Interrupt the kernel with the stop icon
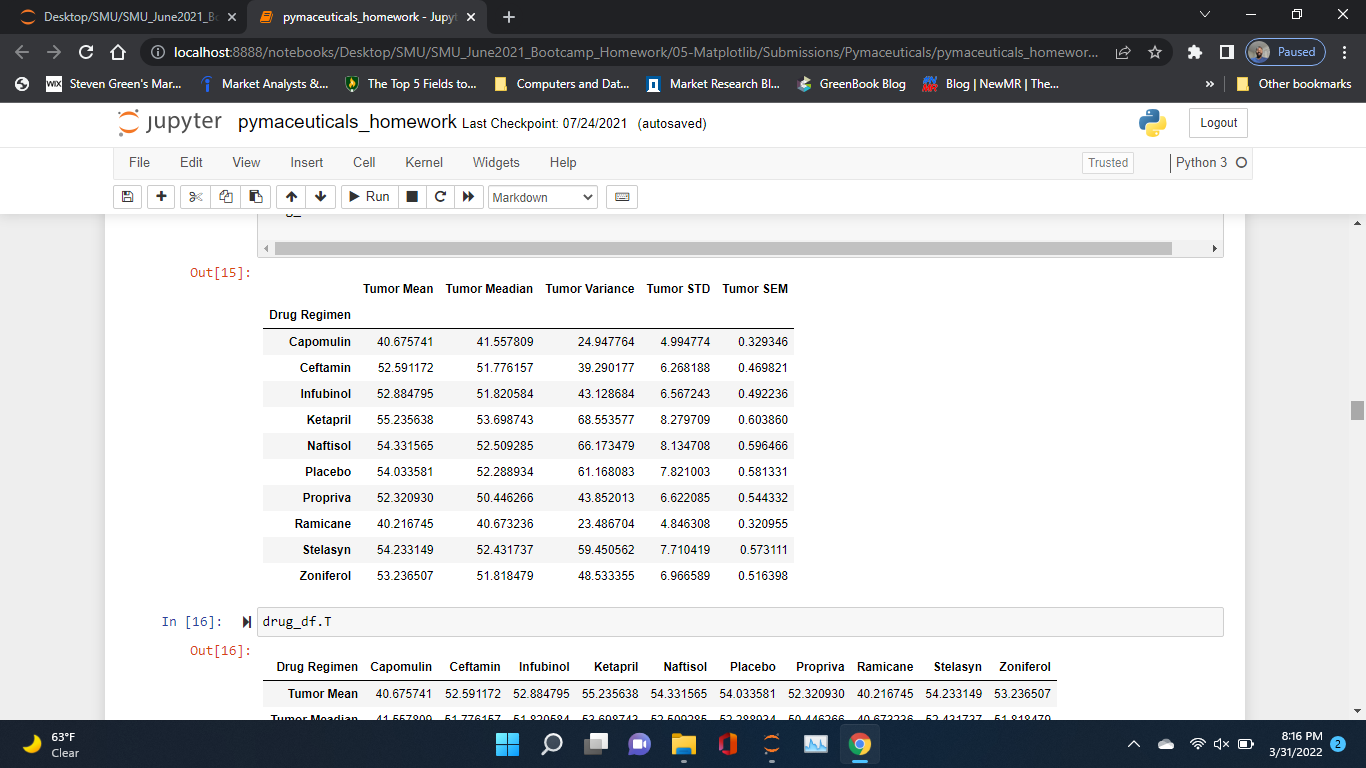Viewport: 1366px width, 768px height. pos(411,197)
